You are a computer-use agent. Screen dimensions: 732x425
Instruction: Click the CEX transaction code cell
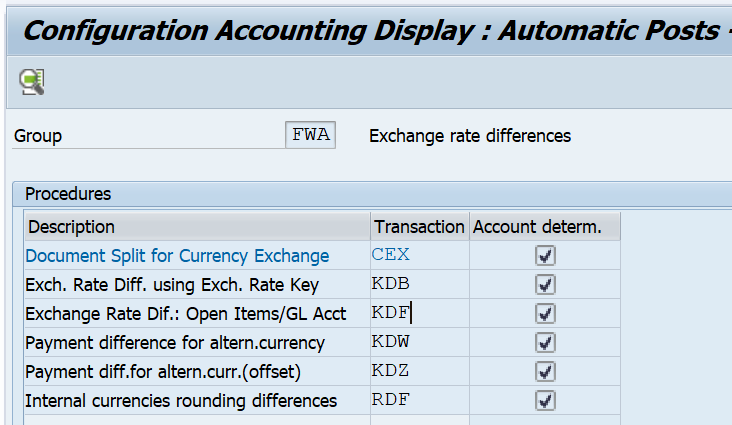point(418,256)
